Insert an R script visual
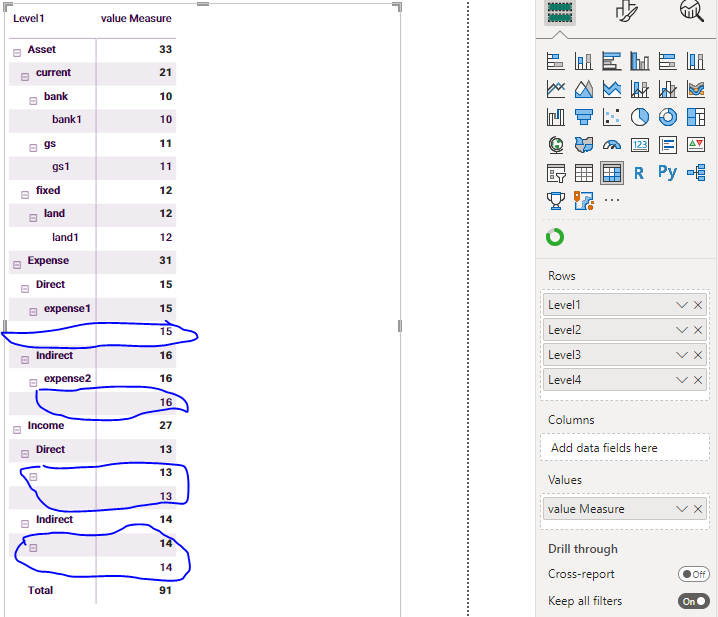This screenshot has height=617, width=718. click(640, 173)
